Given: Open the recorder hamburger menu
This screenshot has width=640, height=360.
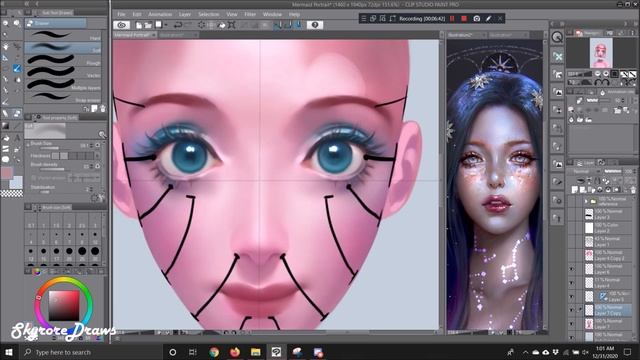Looking at the screenshot, I should pyautogui.click(x=363, y=18).
